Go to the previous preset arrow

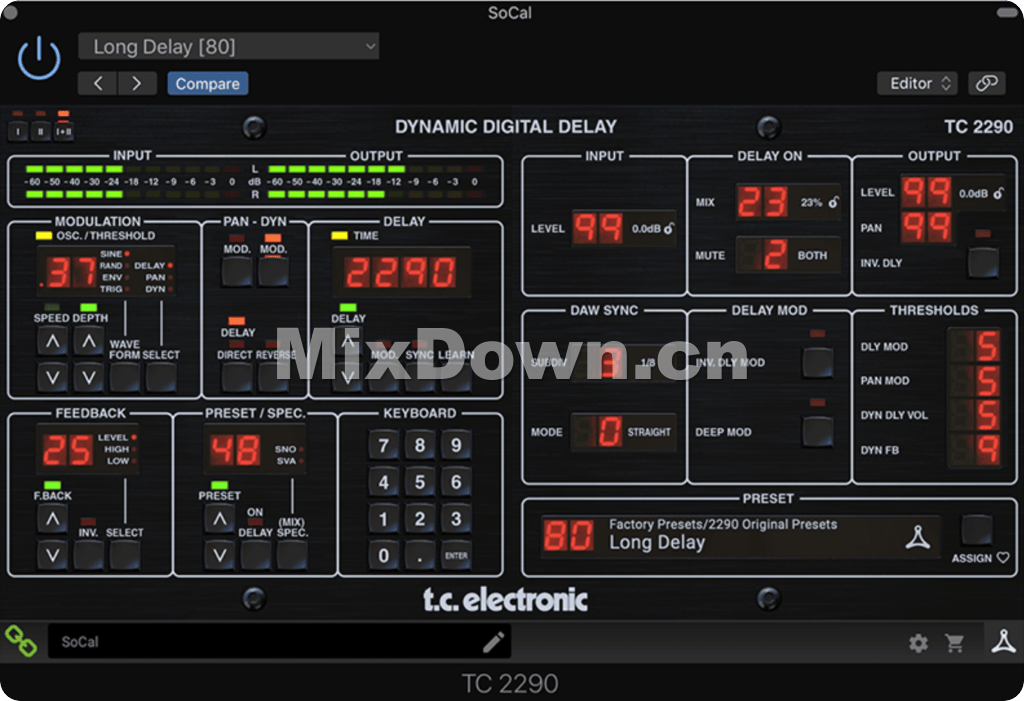tap(98, 84)
